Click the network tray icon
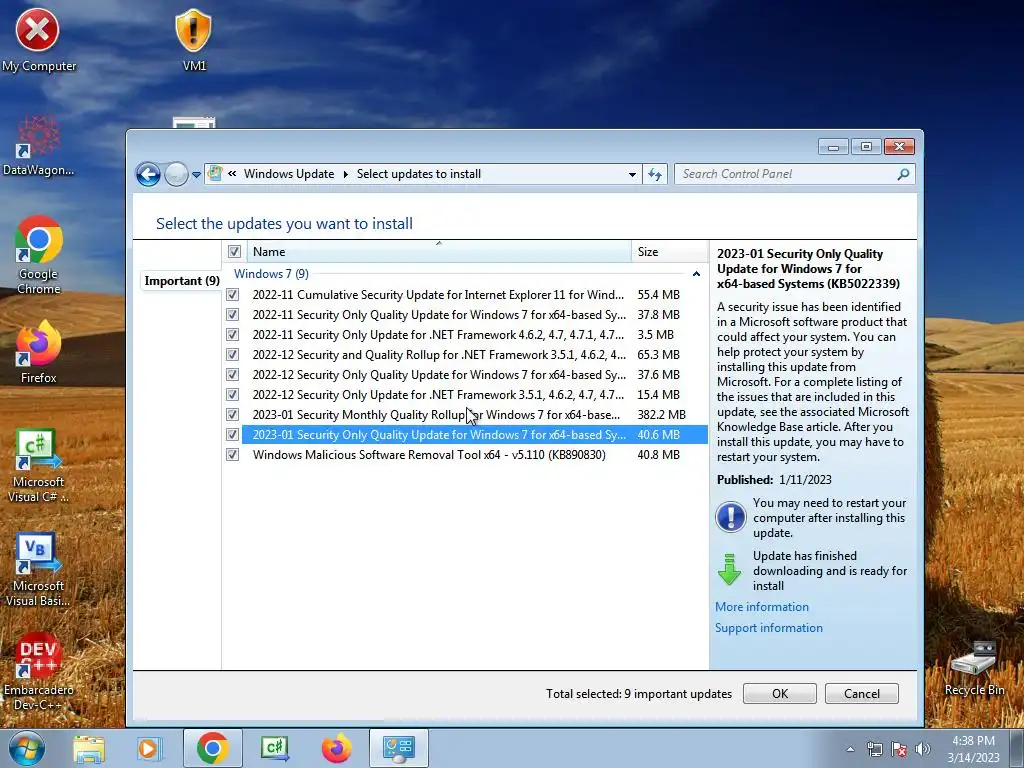The width and height of the screenshot is (1024, 768). [x=874, y=749]
